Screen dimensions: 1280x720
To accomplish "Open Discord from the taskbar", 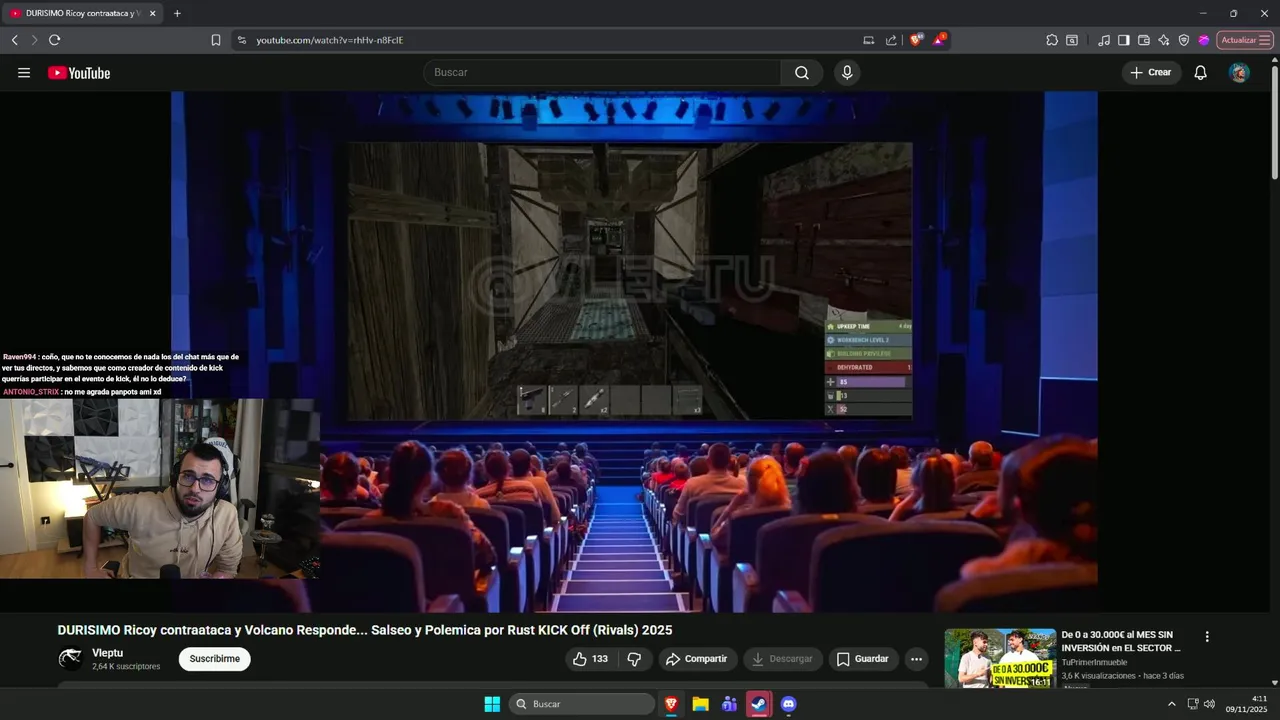I will point(788,704).
